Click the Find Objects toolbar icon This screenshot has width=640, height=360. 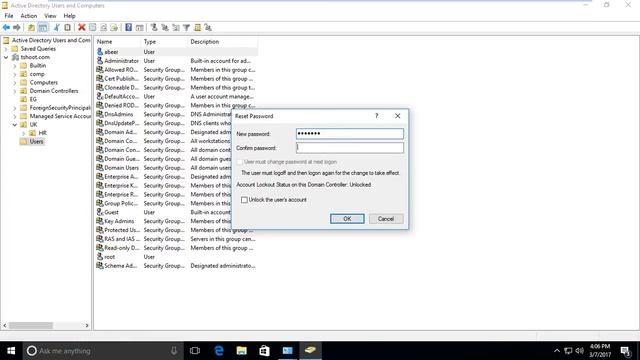(x=198, y=27)
